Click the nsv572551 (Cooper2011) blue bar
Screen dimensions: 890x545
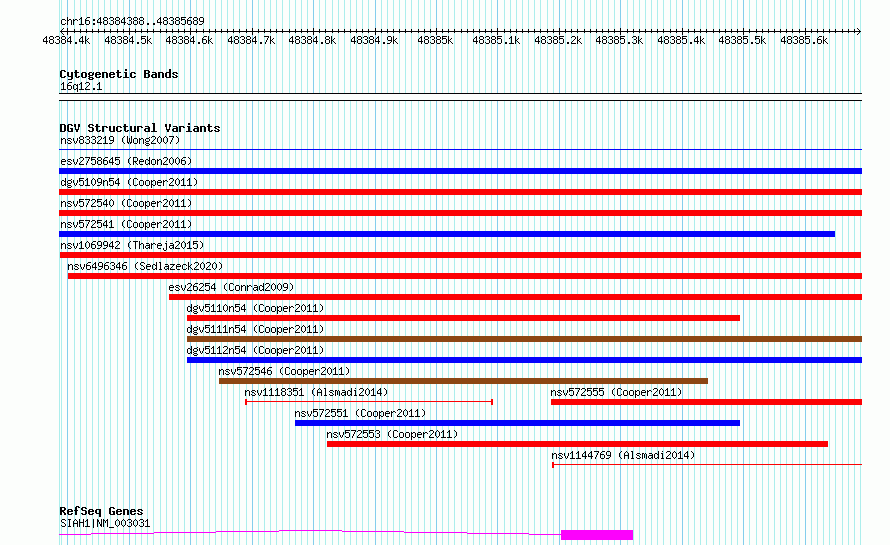coord(517,423)
